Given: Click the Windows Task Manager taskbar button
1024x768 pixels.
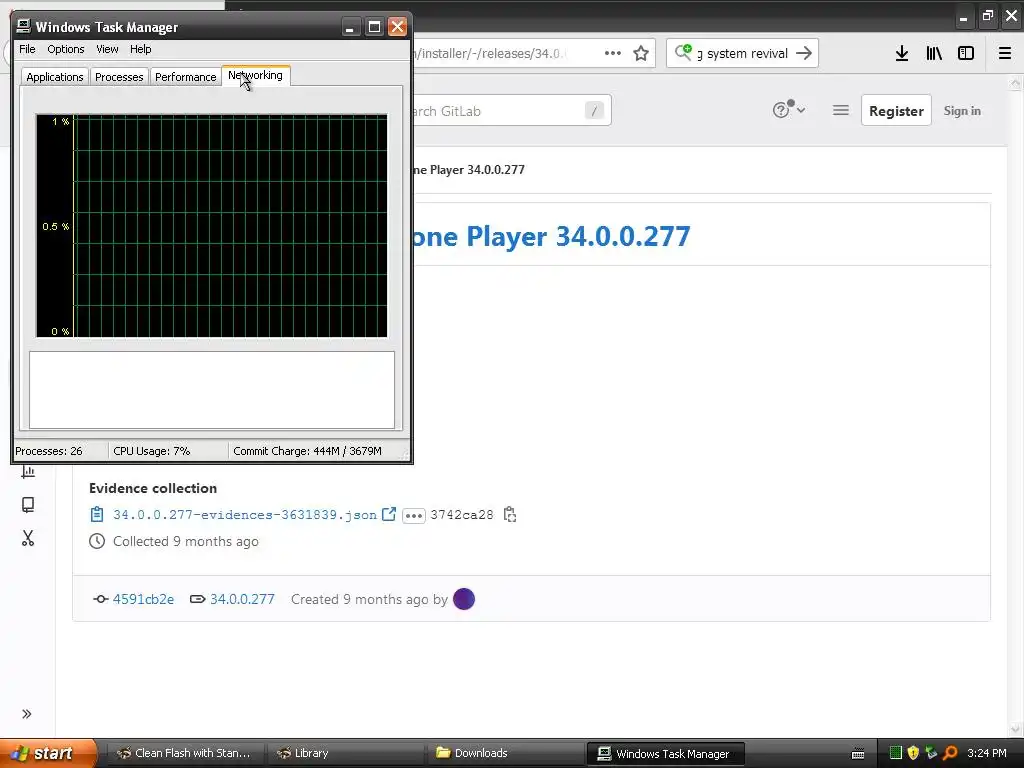Looking at the screenshot, I should [x=665, y=754].
